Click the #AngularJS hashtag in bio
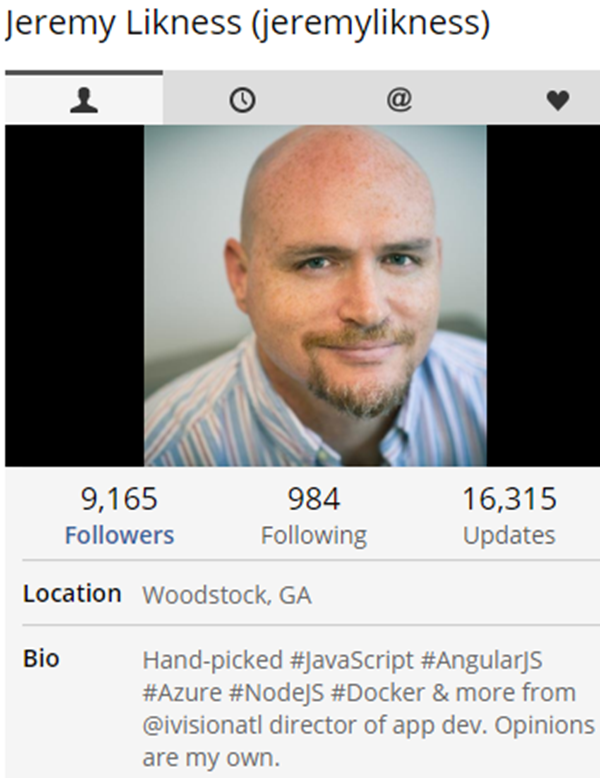This screenshot has height=778, width=600. (482, 660)
